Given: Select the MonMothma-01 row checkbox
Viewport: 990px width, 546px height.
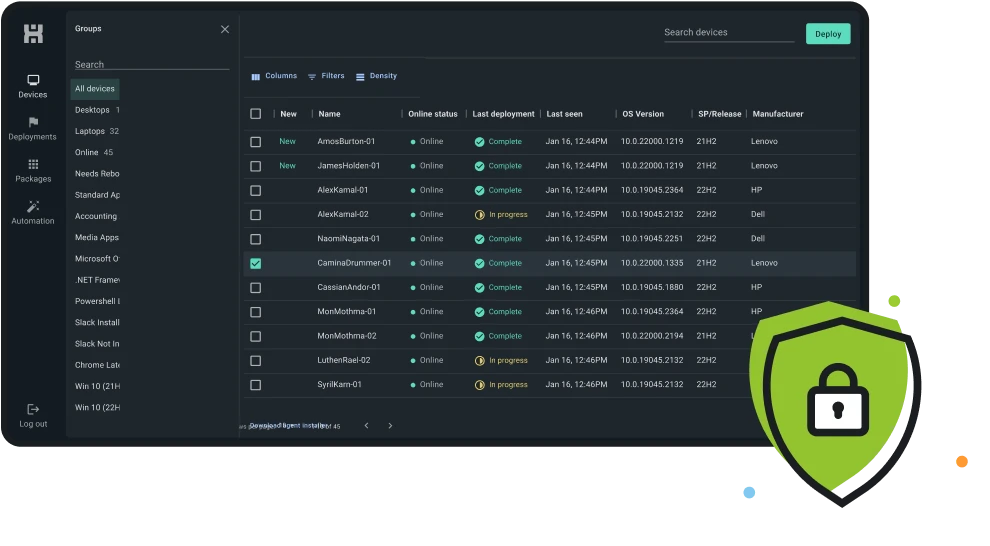Looking at the screenshot, I should pos(256,312).
